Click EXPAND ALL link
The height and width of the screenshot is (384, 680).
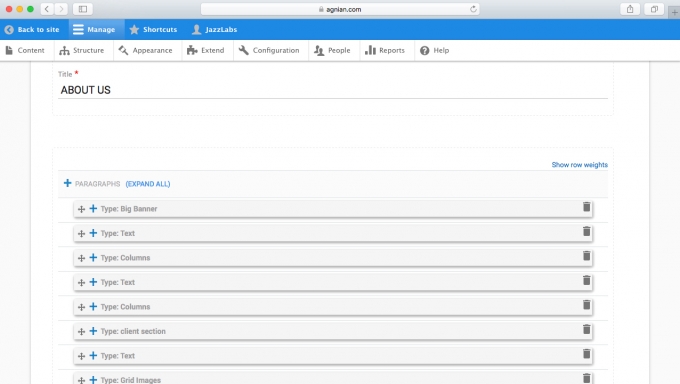[148, 184]
